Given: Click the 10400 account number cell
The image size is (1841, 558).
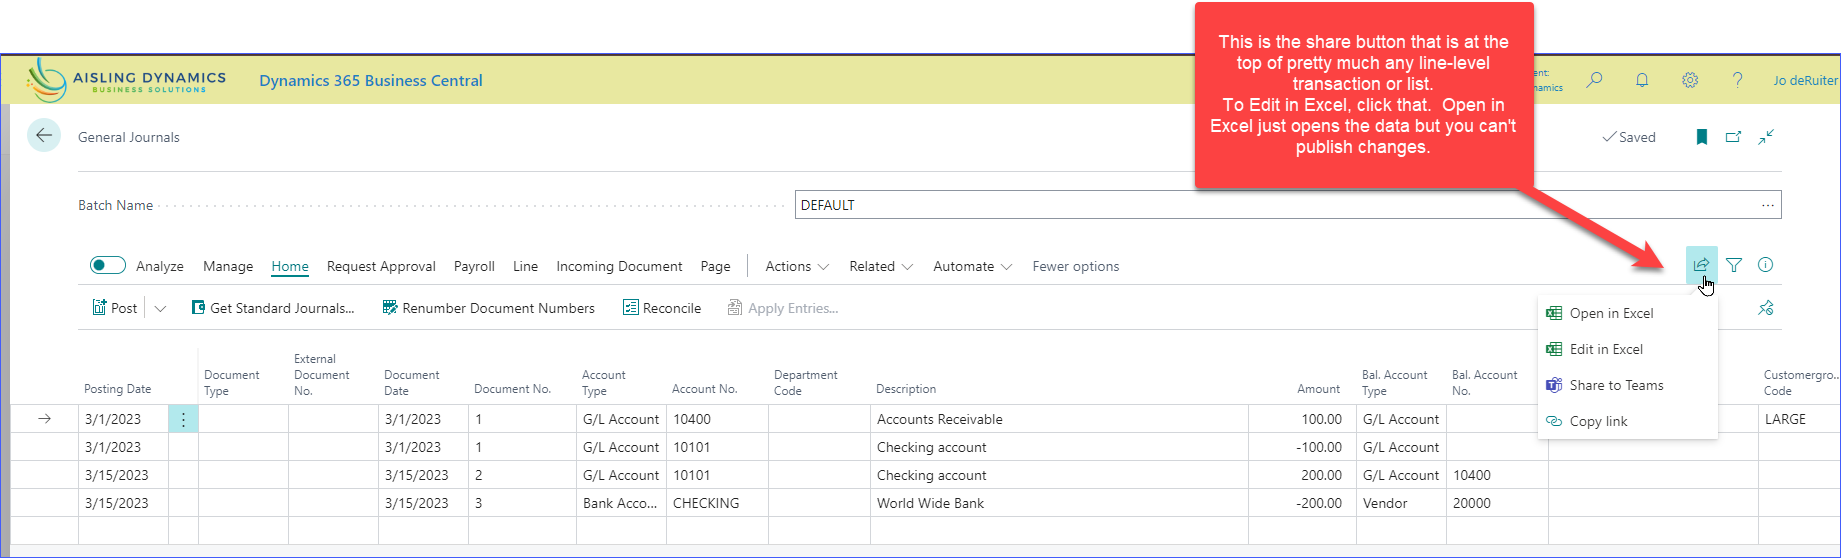Looking at the screenshot, I should [x=717, y=419].
